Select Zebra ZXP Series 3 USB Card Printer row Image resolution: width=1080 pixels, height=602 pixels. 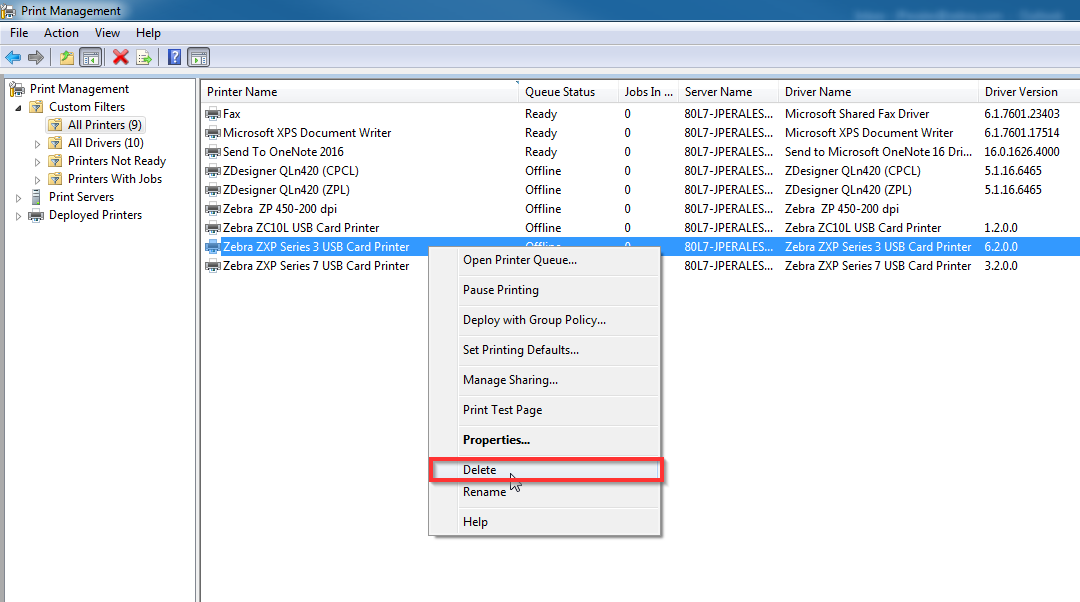[641, 247]
